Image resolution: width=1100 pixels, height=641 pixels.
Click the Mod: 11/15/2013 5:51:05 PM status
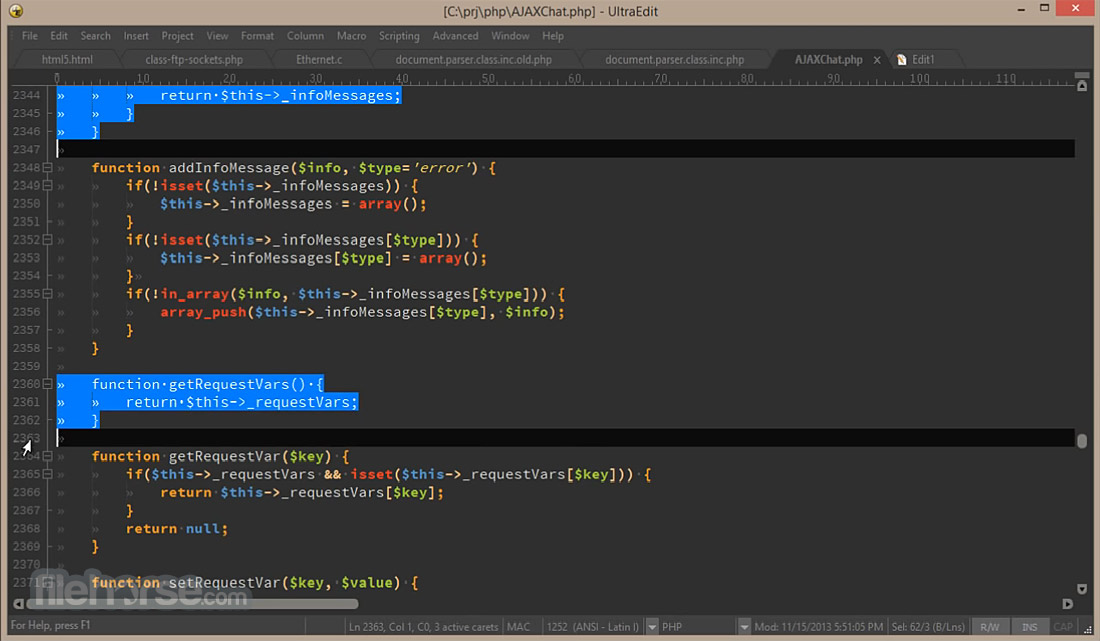(x=819, y=627)
